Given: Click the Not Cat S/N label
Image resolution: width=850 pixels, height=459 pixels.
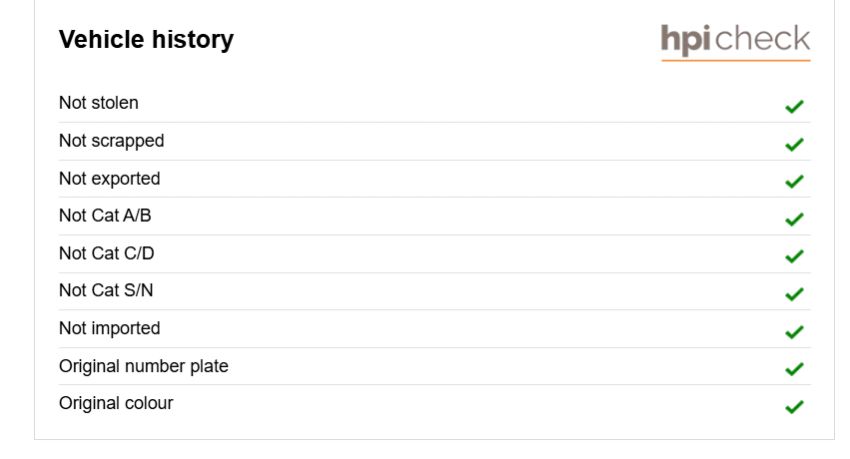Looking at the screenshot, I should [x=106, y=290].
